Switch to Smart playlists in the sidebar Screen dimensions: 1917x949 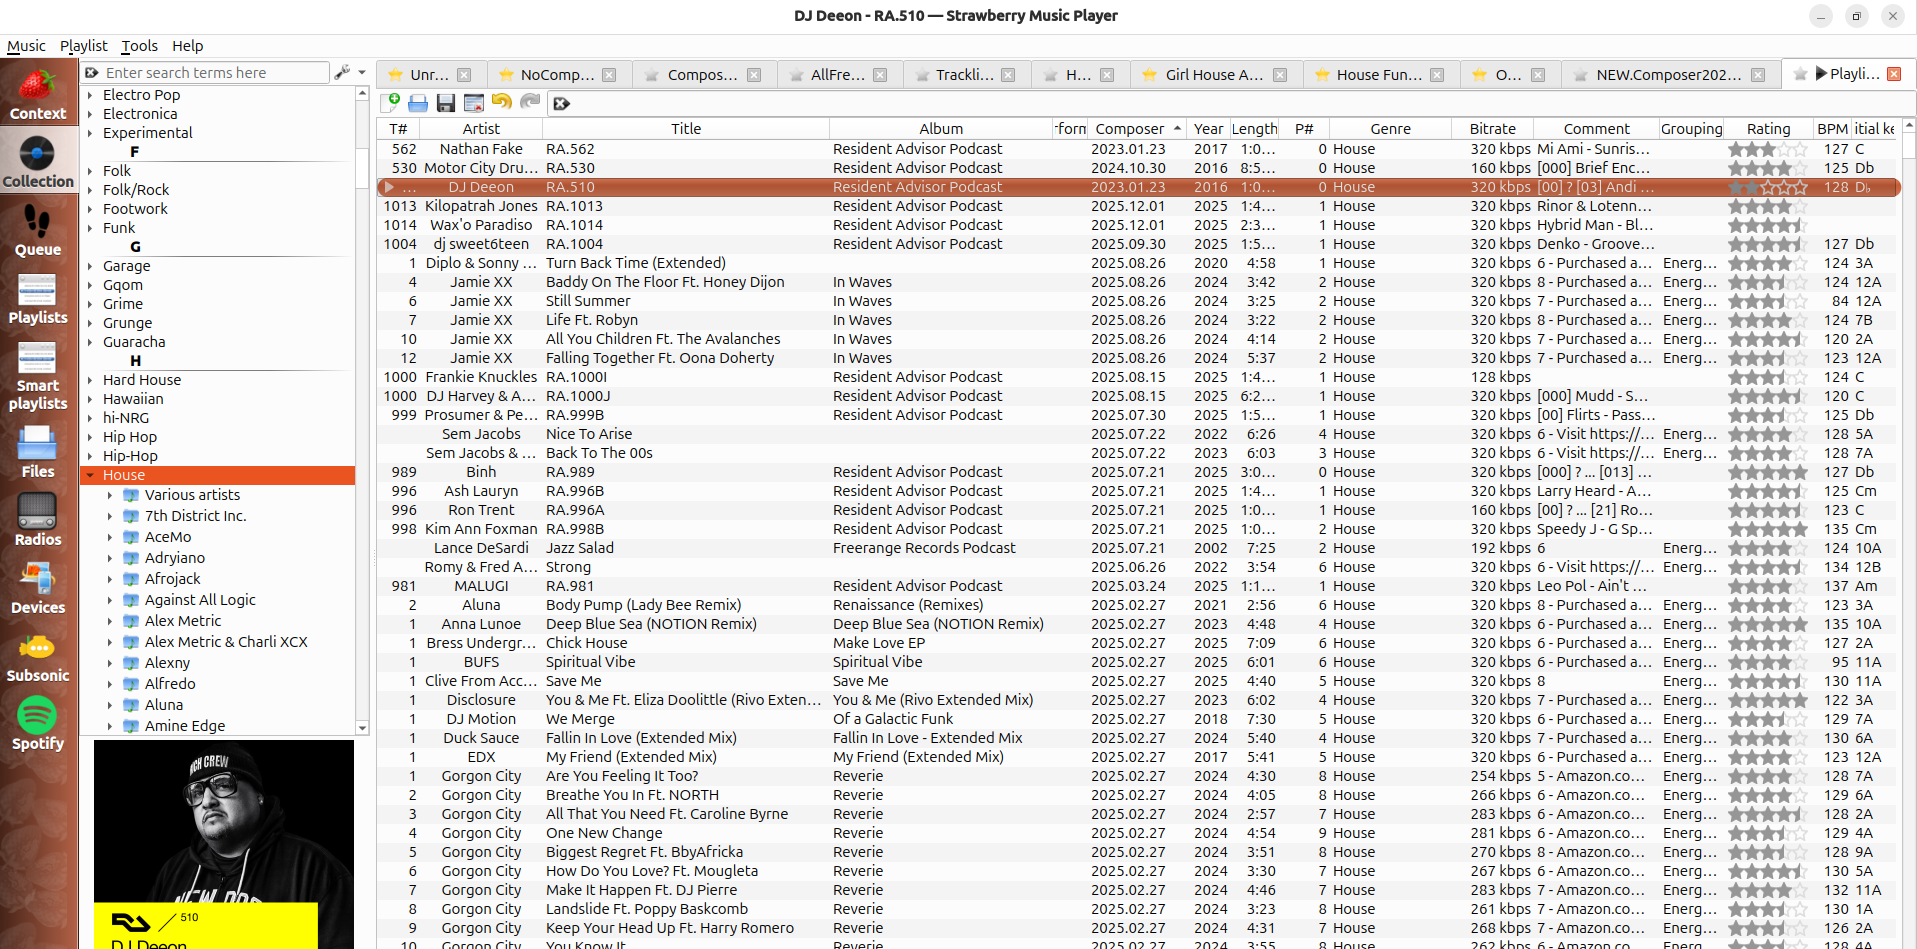click(x=38, y=375)
